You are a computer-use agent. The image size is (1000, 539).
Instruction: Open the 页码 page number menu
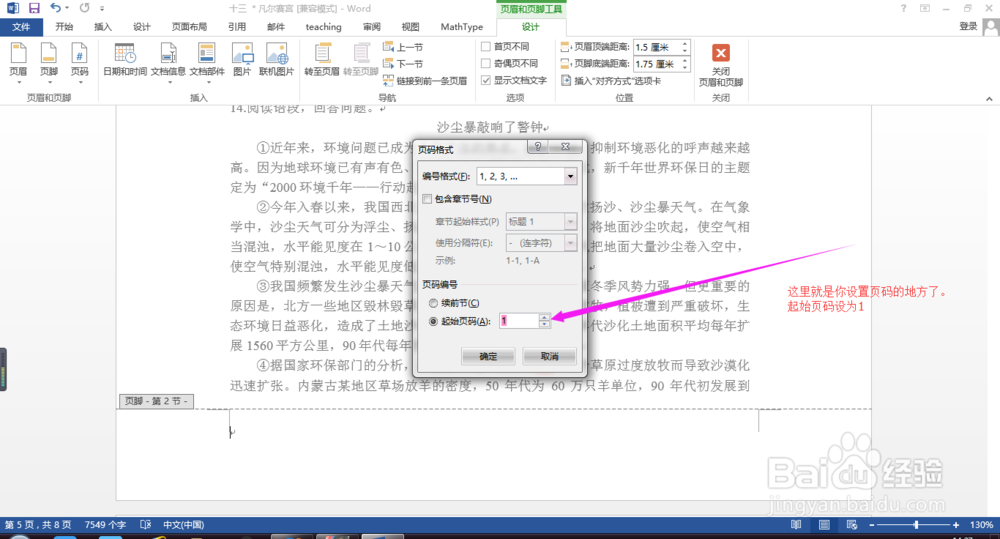point(79,63)
